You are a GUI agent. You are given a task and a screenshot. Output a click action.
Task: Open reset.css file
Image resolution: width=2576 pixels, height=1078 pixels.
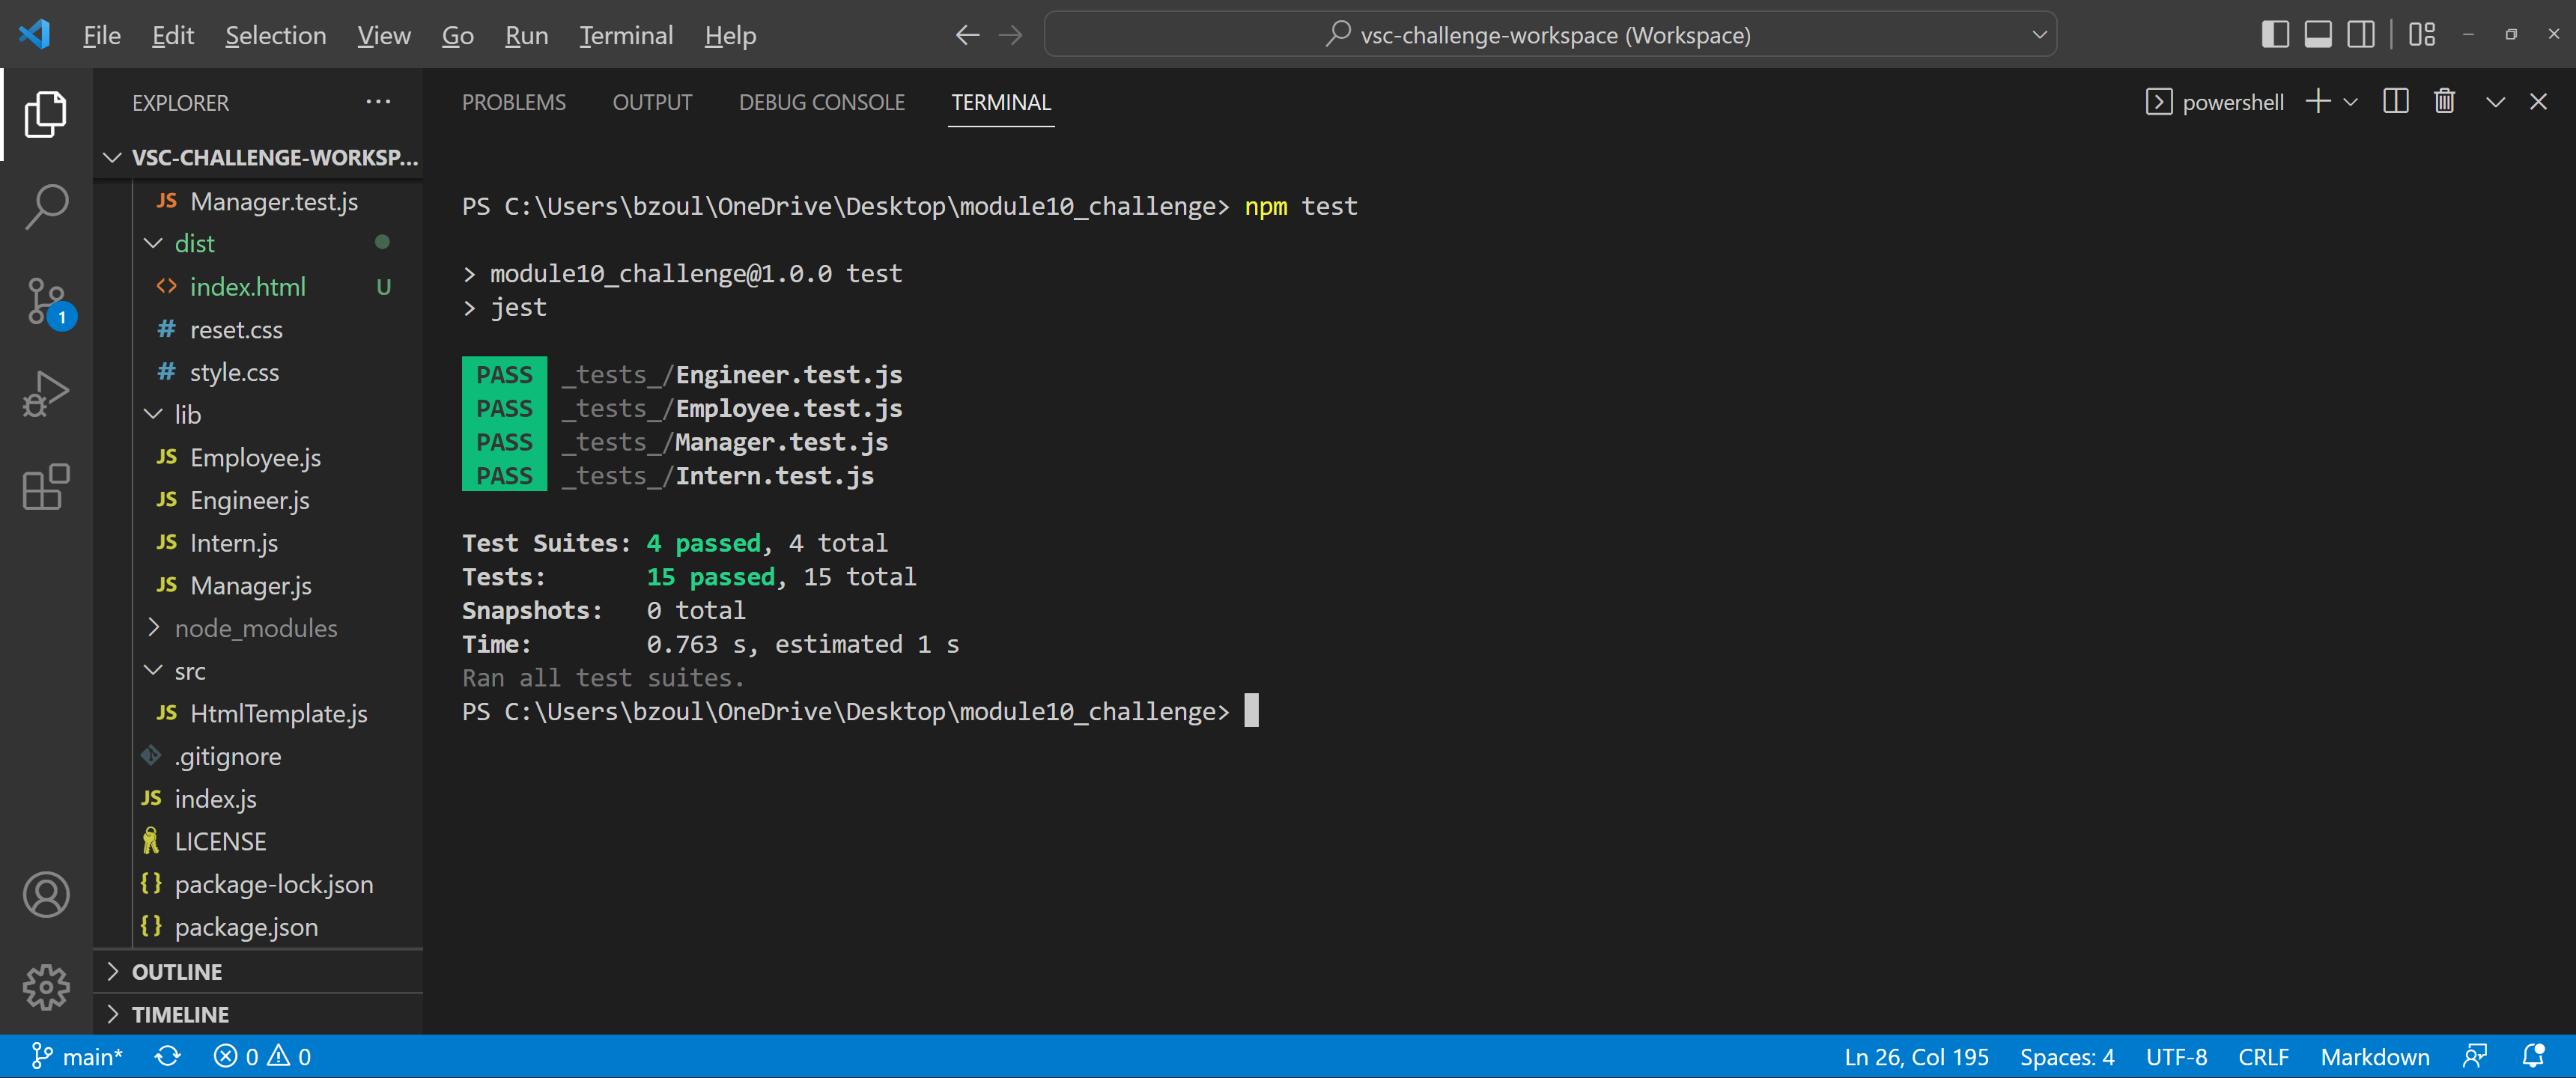point(258,330)
